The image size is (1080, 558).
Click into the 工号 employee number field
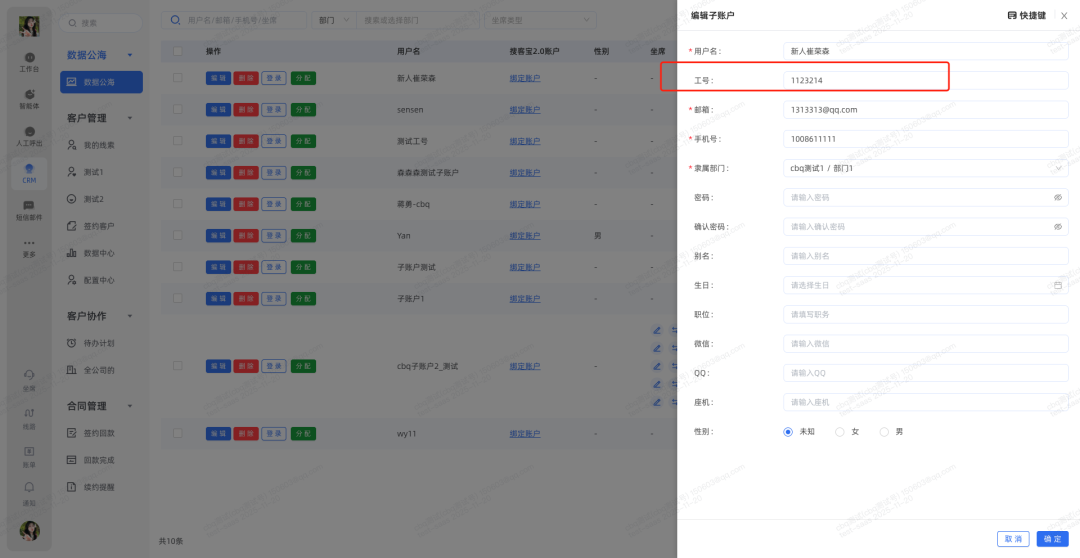925,80
